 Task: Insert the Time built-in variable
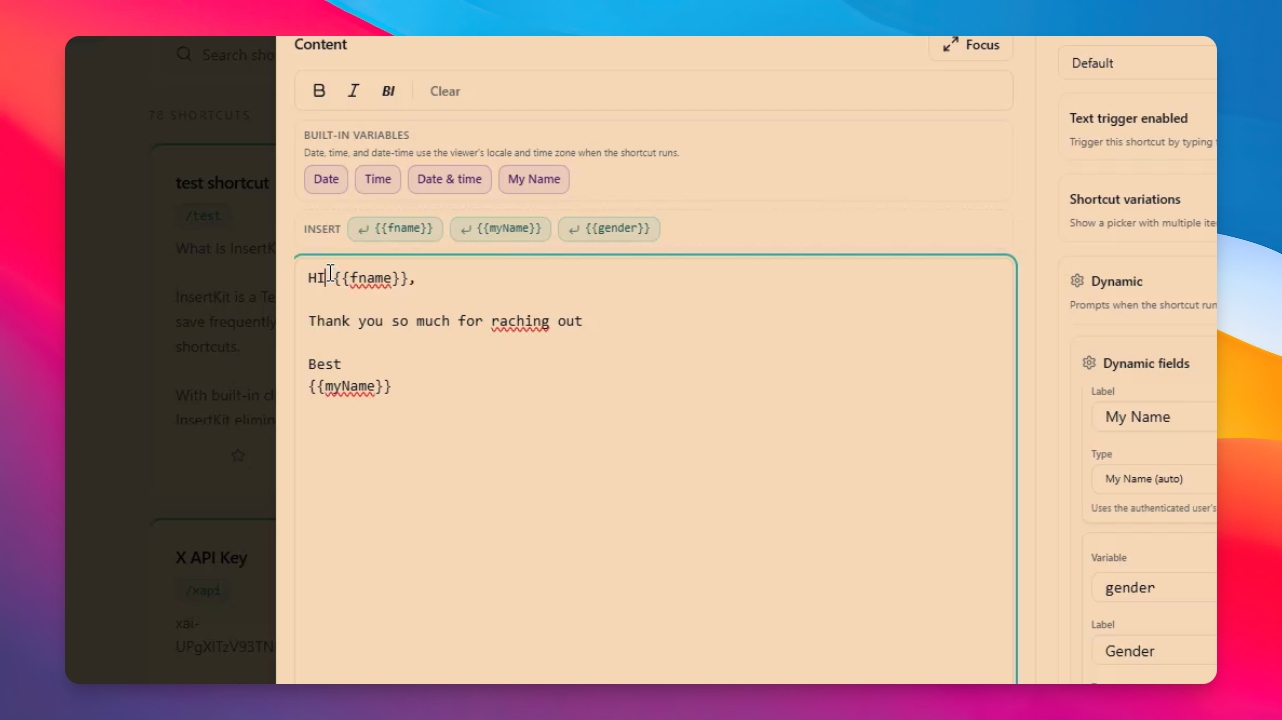378,179
